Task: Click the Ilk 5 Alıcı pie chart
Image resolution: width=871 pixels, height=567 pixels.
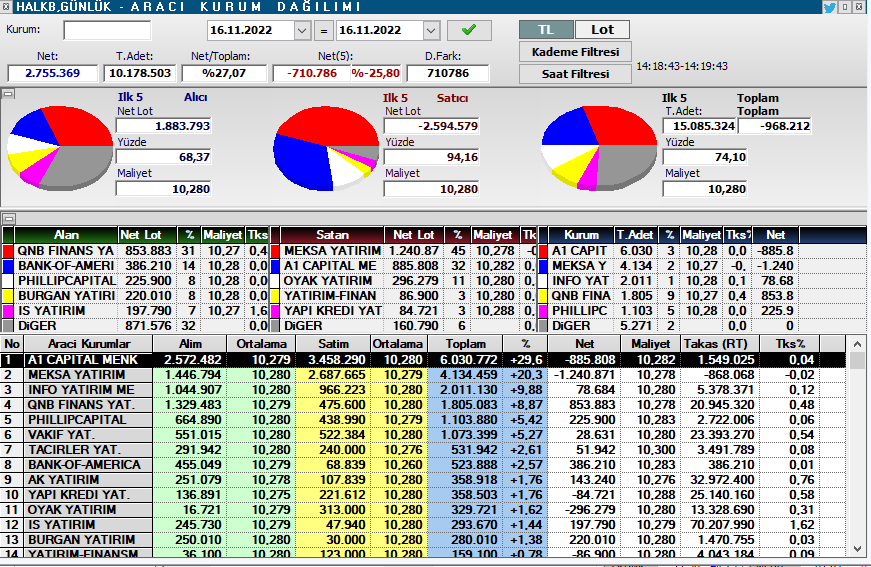Action: click(x=60, y=147)
